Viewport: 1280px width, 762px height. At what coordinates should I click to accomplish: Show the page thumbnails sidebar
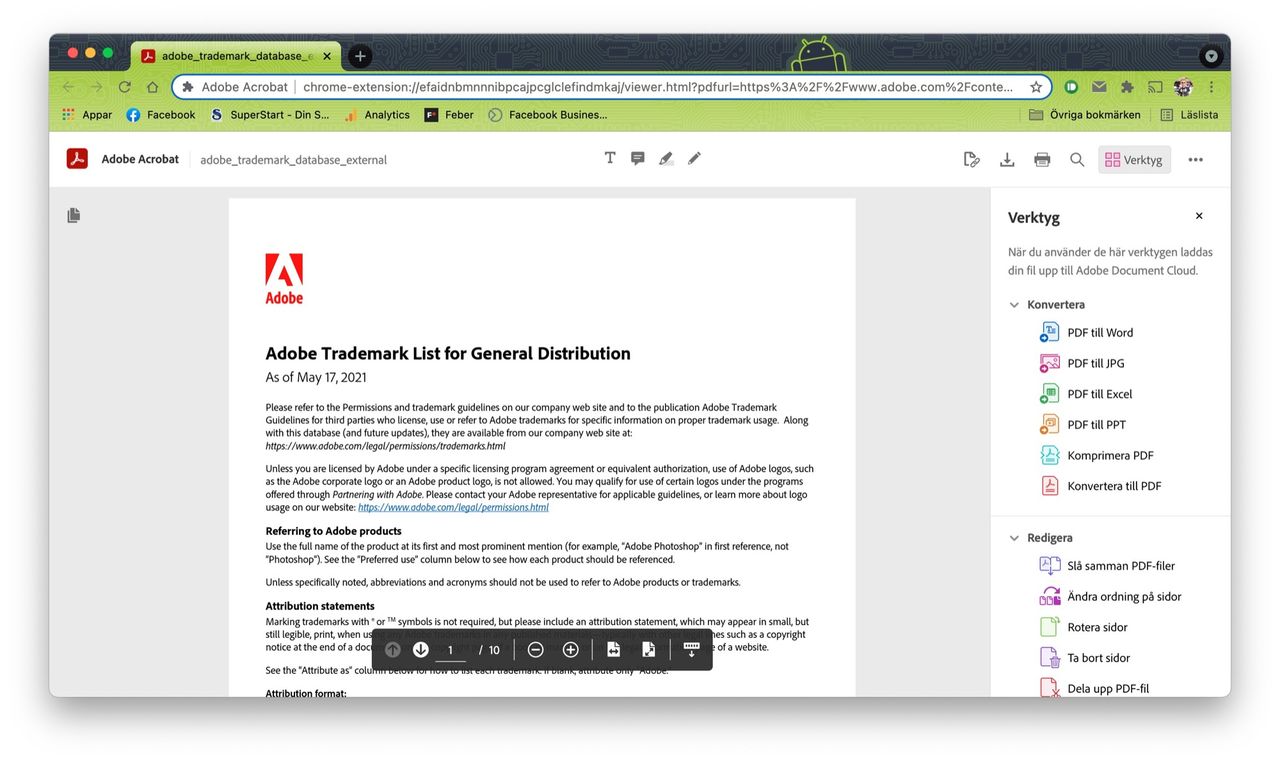73,214
